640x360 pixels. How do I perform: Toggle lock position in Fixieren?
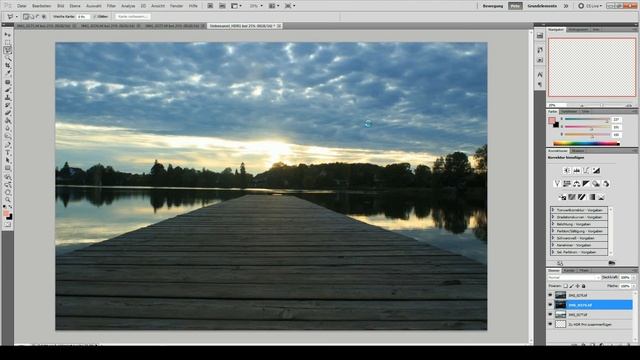577,286
